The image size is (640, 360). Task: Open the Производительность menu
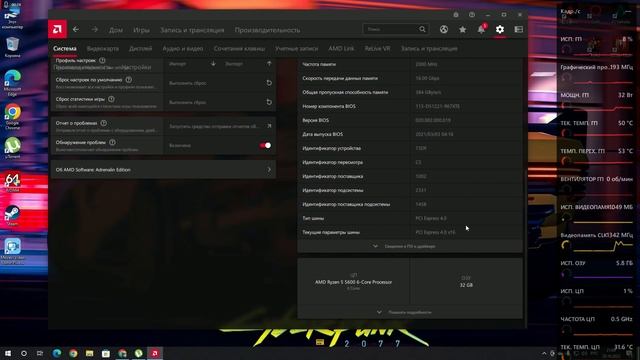267,30
